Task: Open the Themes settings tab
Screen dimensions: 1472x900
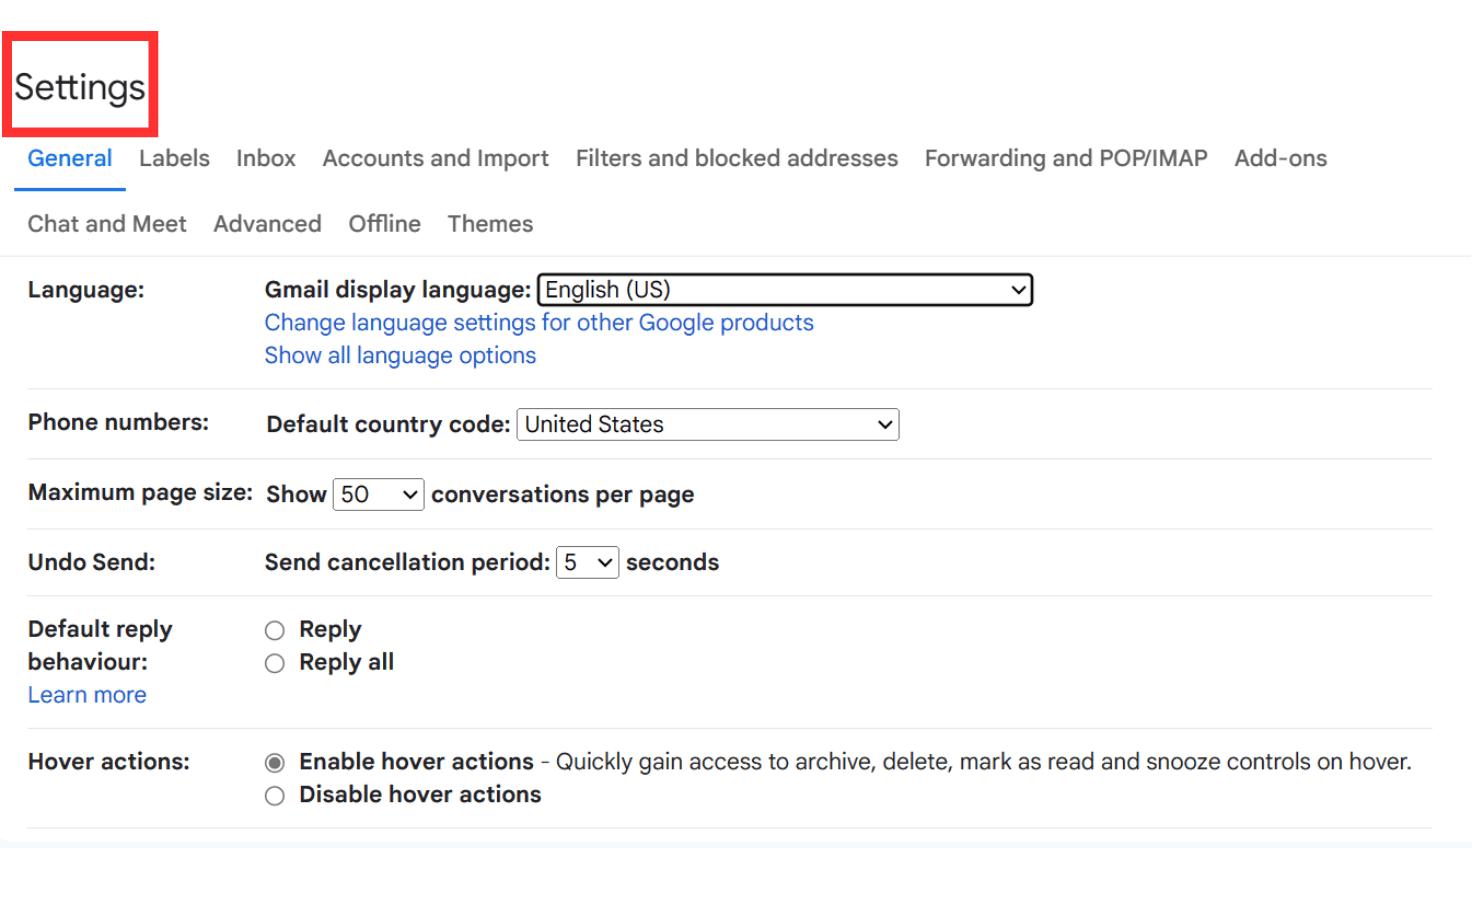Action: tap(490, 223)
